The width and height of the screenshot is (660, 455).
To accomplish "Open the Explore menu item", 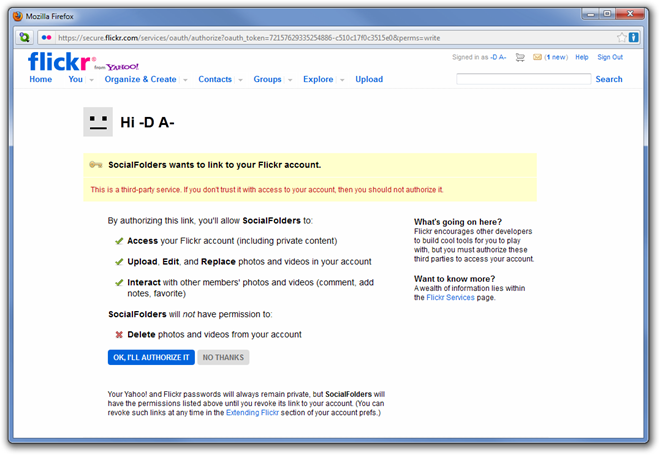I will 318,79.
